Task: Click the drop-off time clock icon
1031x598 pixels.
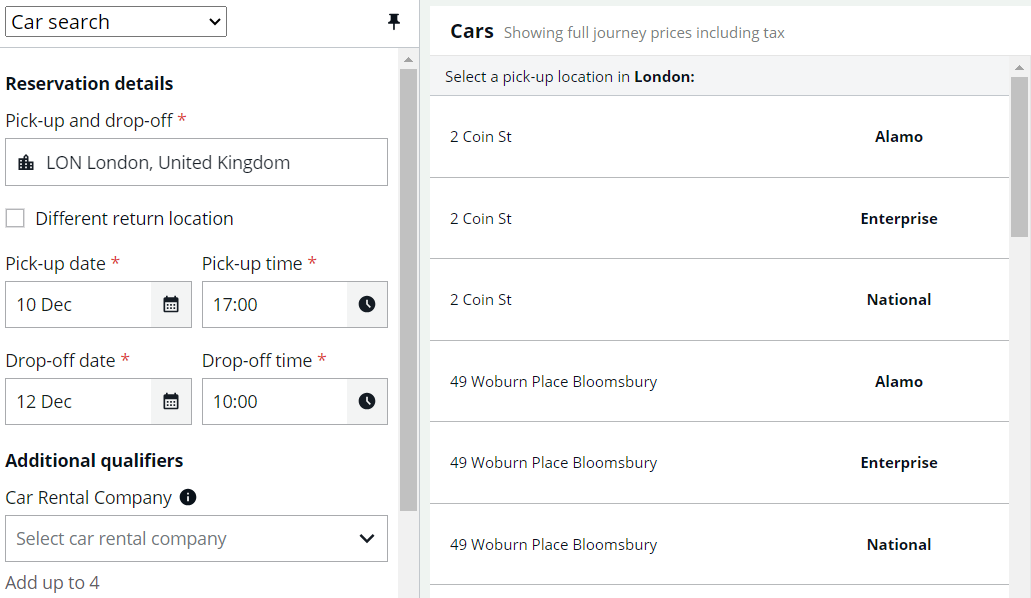Action: pyautogui.click(x=367, y=401)
